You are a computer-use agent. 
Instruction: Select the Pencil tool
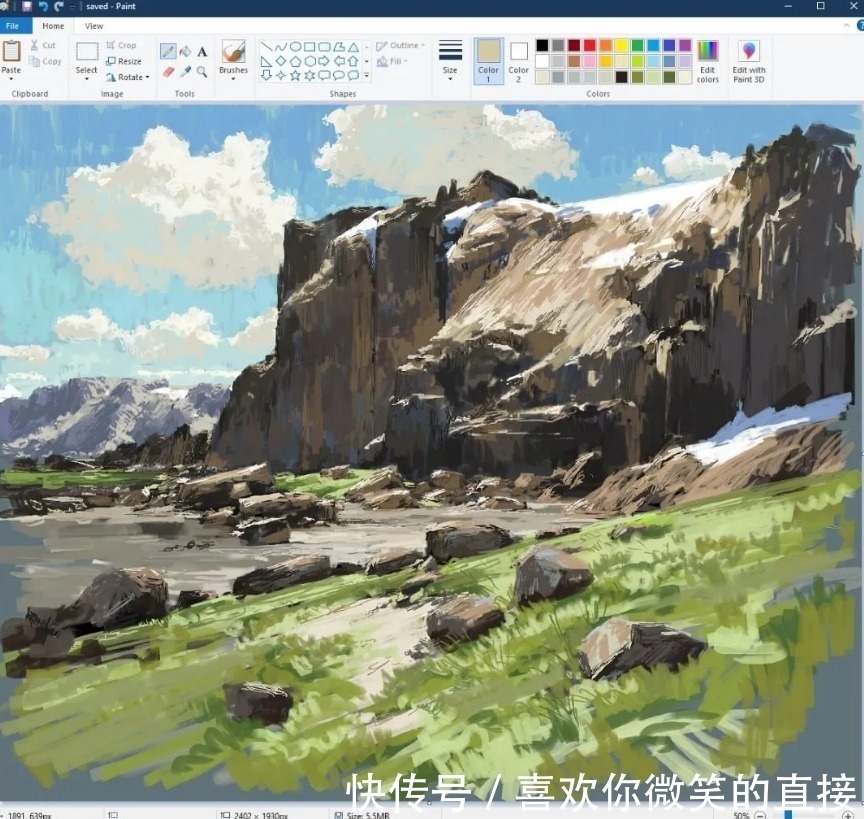167,50
